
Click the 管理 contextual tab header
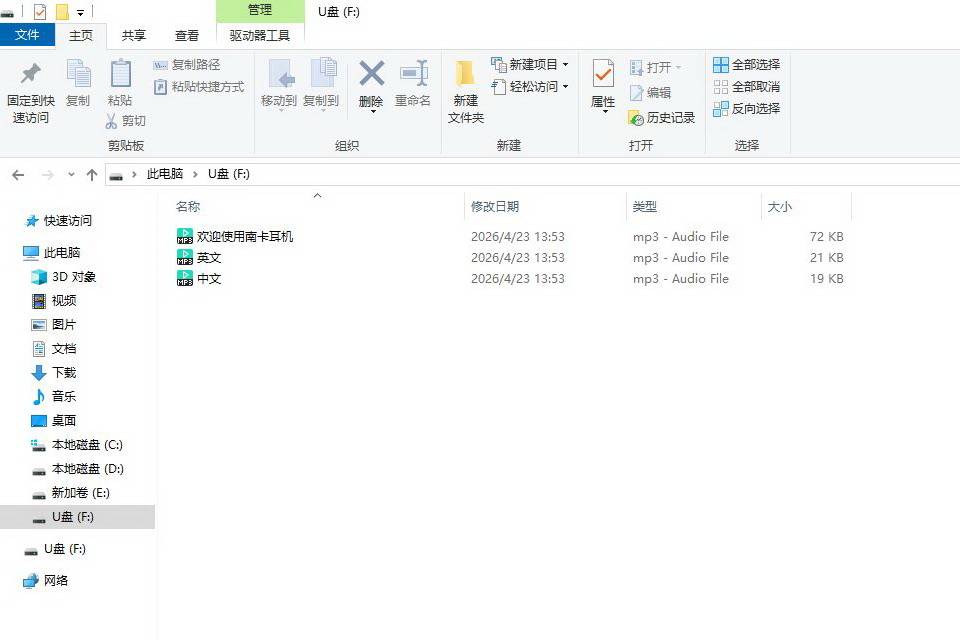coord(260,10)
